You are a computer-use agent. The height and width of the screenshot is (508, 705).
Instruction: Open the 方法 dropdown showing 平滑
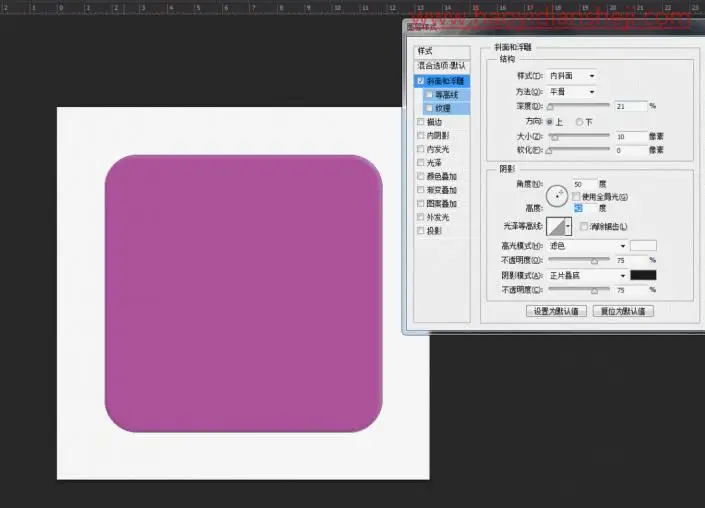pyautogui.click(x=572, y=92)
